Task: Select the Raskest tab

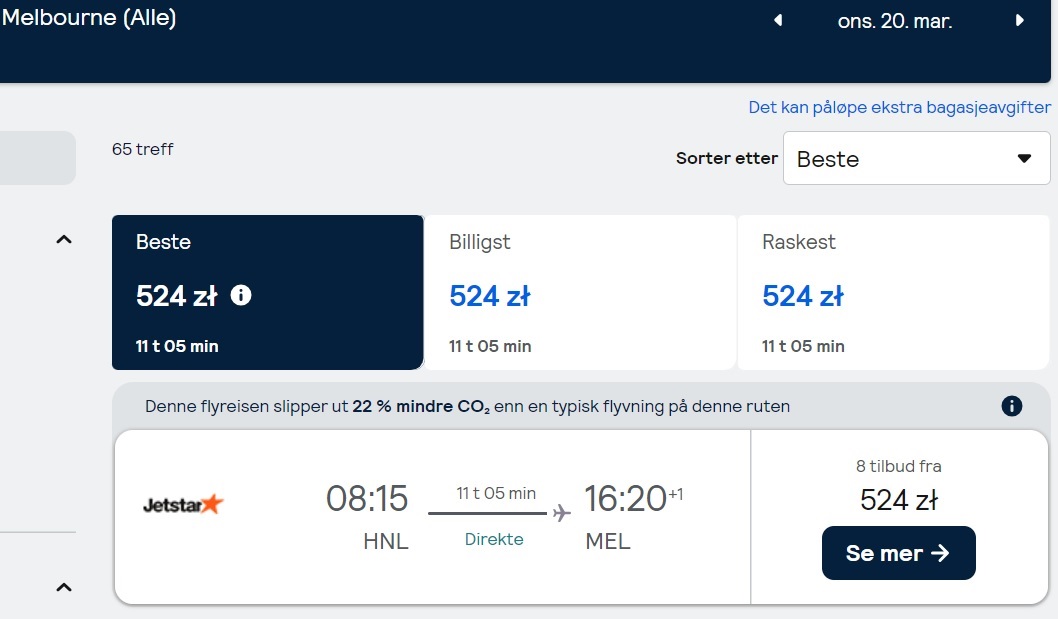Action: click(893, 292)
